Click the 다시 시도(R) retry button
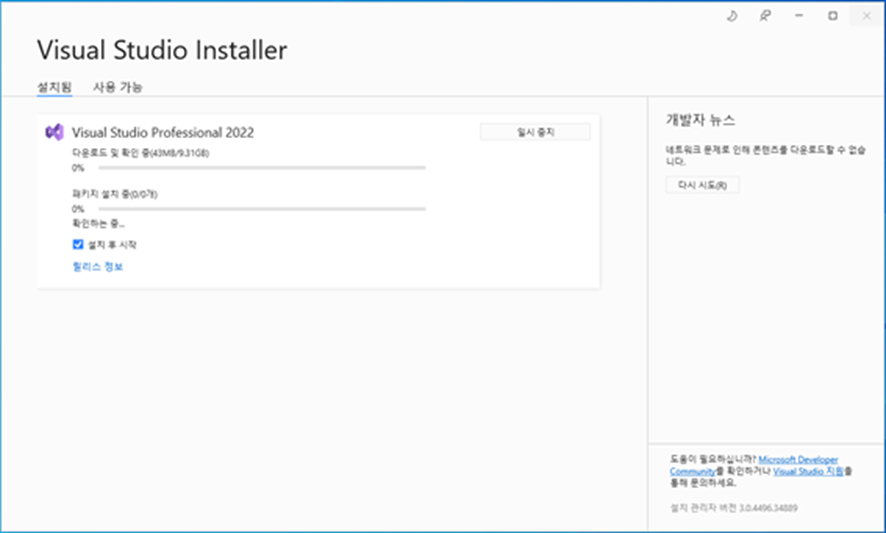Image resolution: width=886 pixels, height=533 pixels. pyautogui.click(x=702, y=185)
